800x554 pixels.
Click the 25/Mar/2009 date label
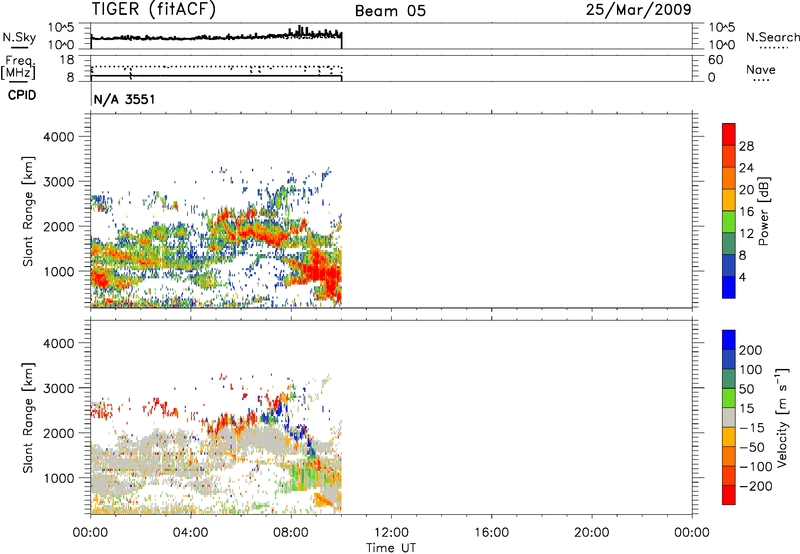(x=638, y=10)
